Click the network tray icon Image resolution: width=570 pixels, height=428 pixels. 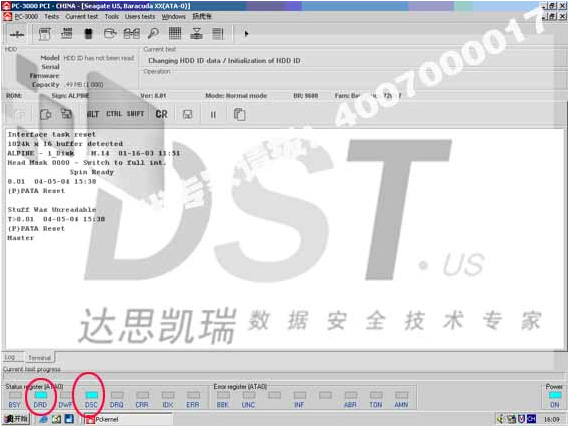511,419
